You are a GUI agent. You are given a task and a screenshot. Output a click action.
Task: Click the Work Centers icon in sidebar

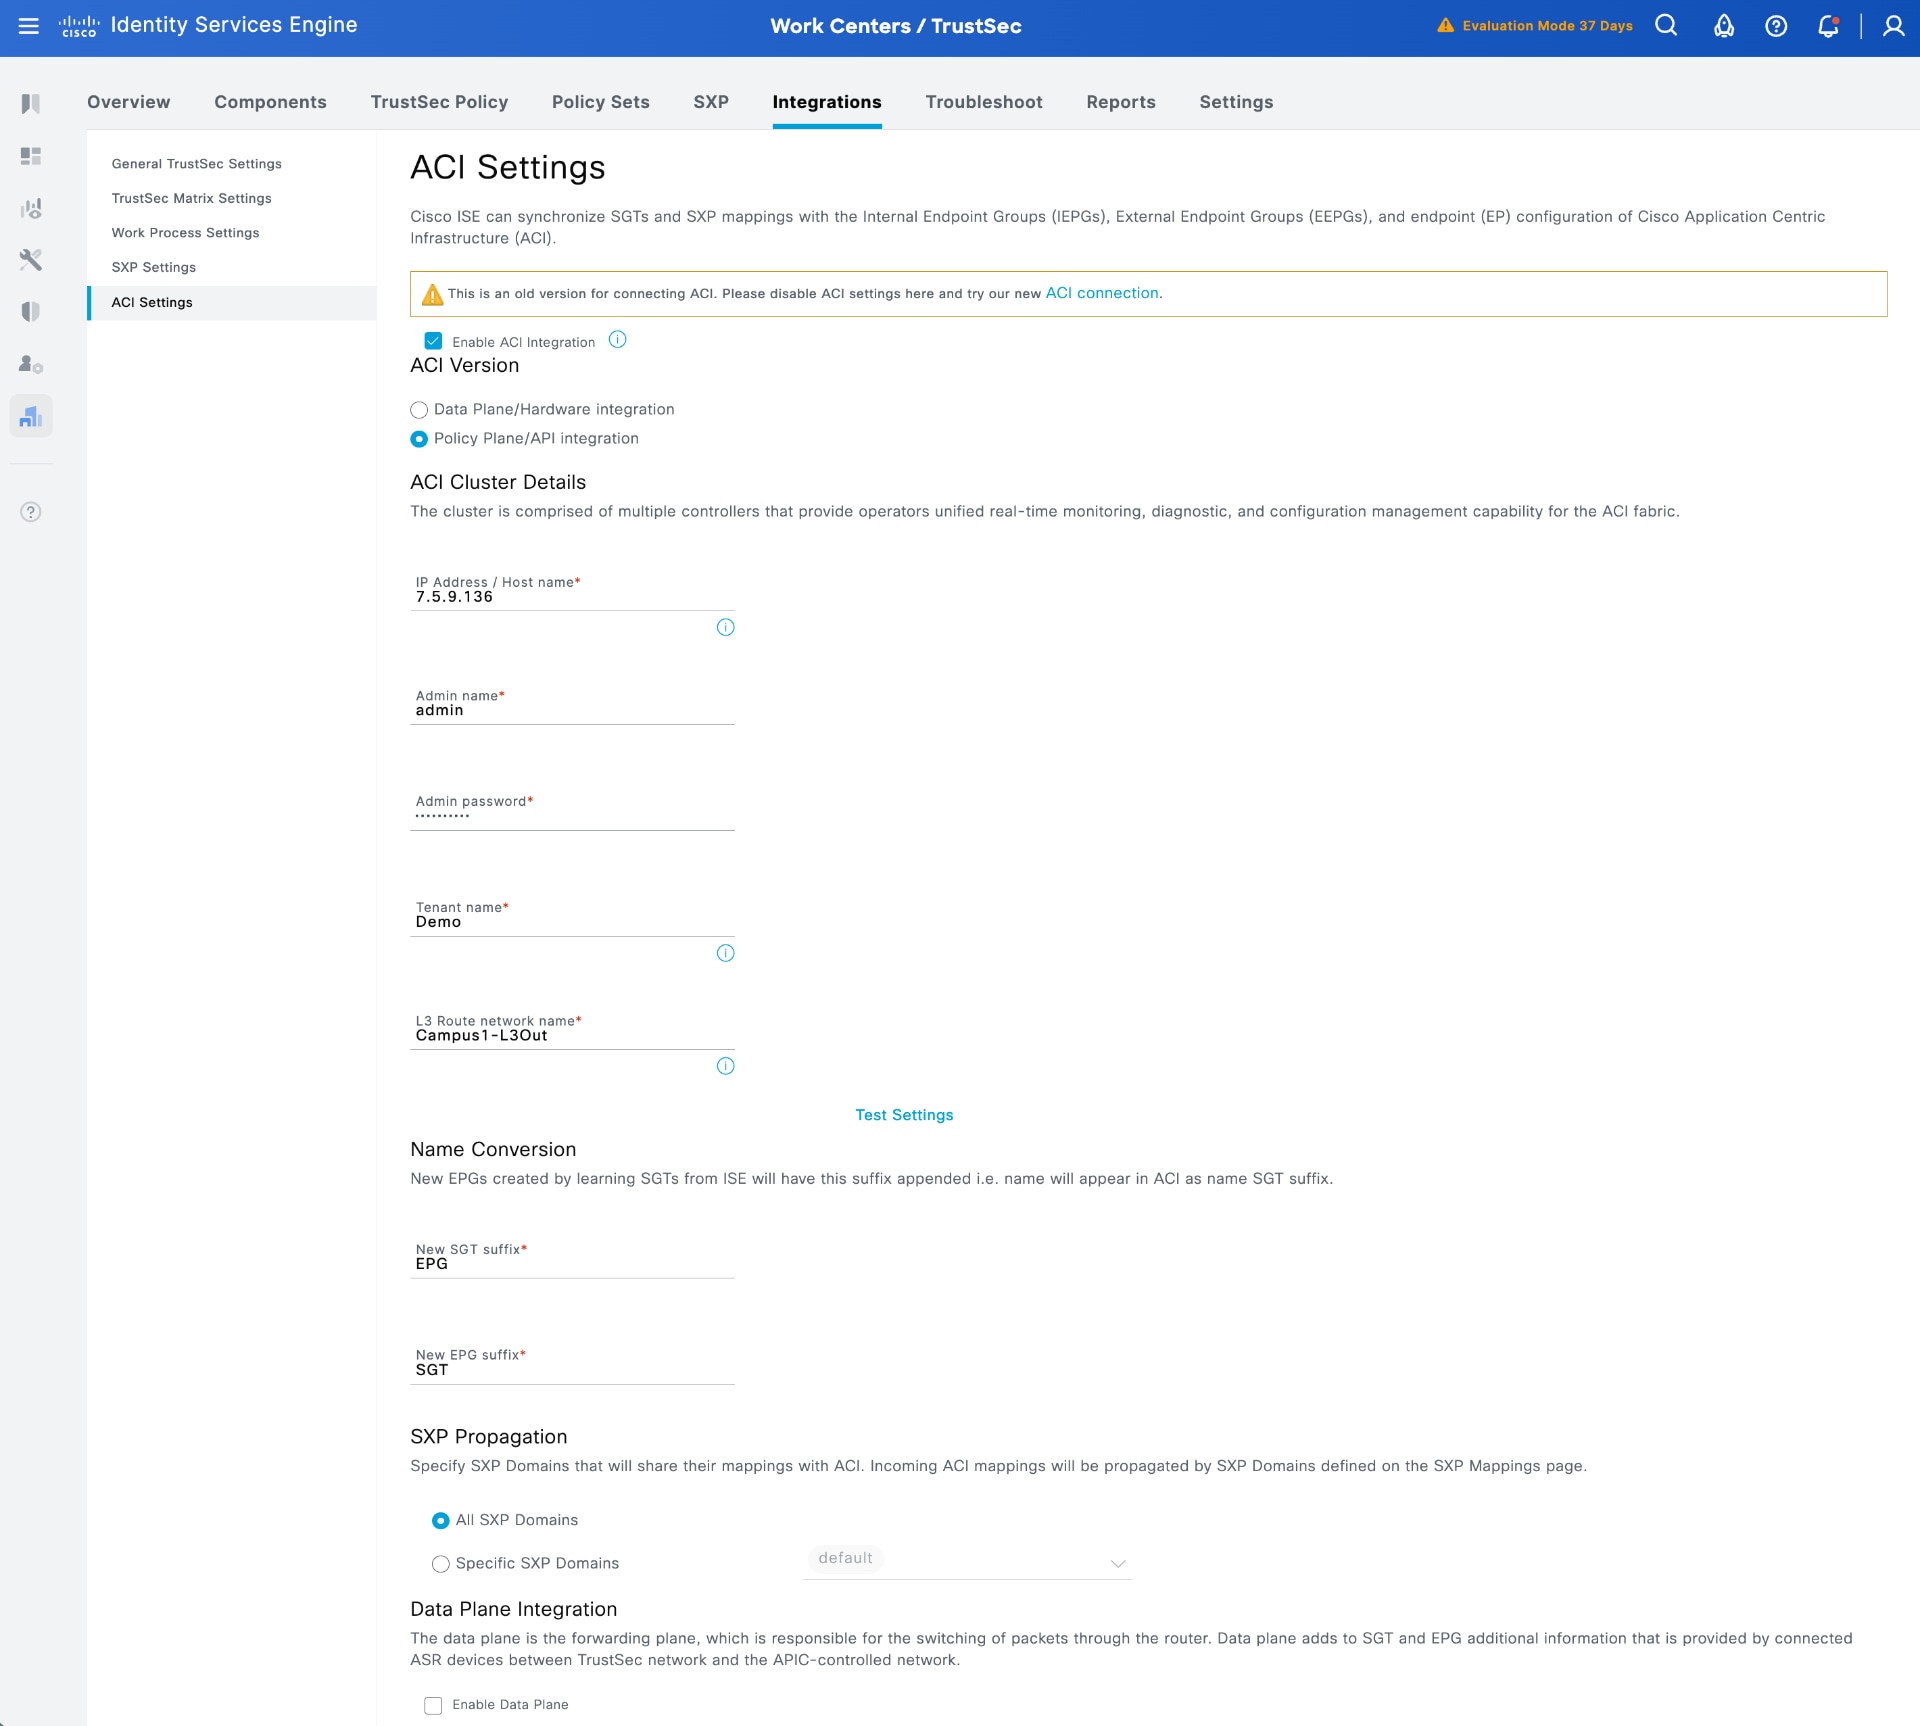31,415
